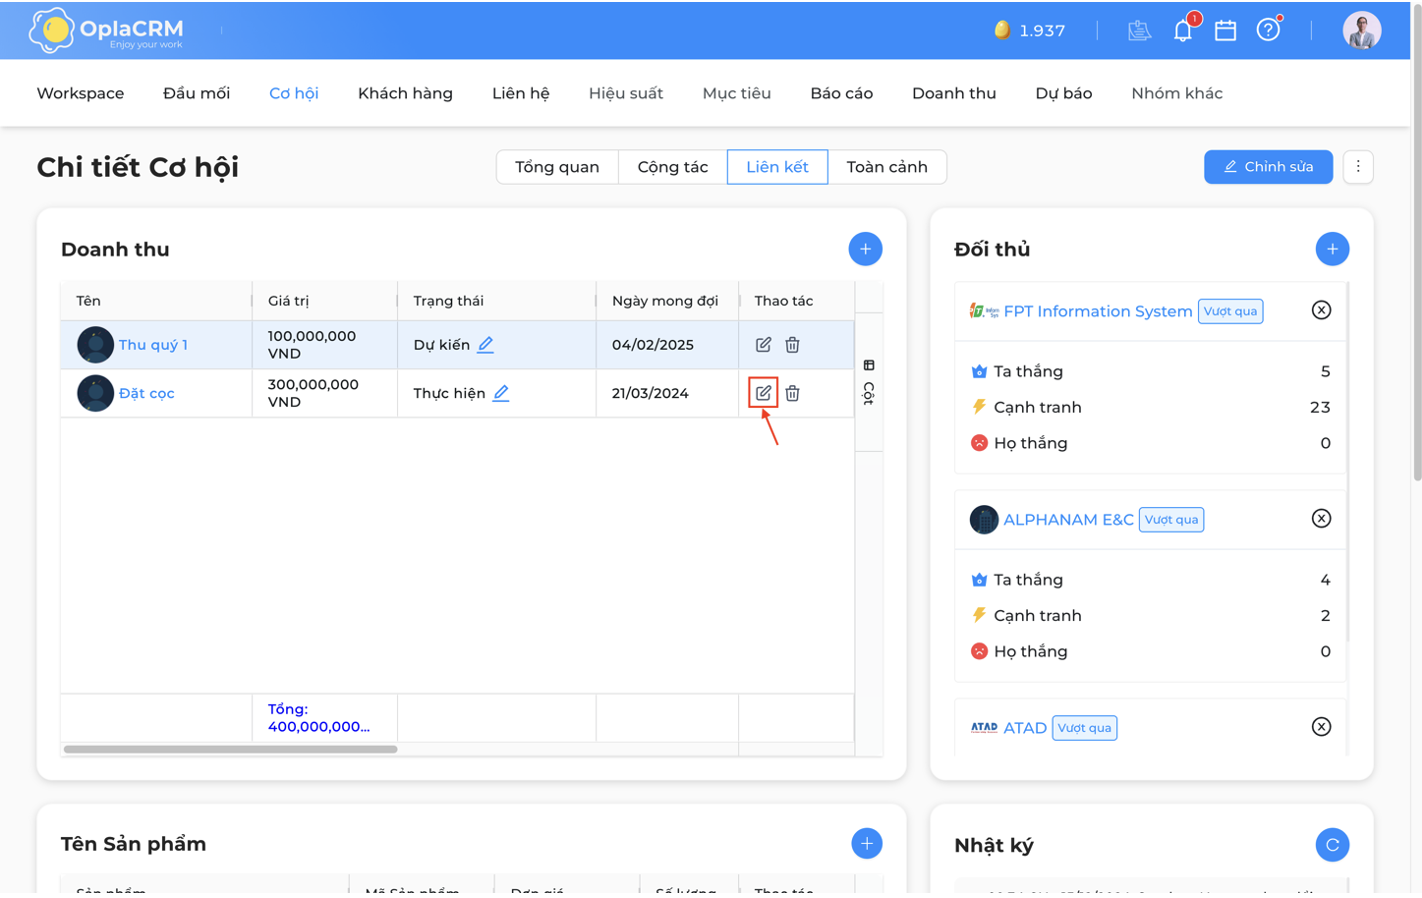Click the 21/03/2024 date cell
Screen dimensions: 1422x898
[x=667, y=393]
